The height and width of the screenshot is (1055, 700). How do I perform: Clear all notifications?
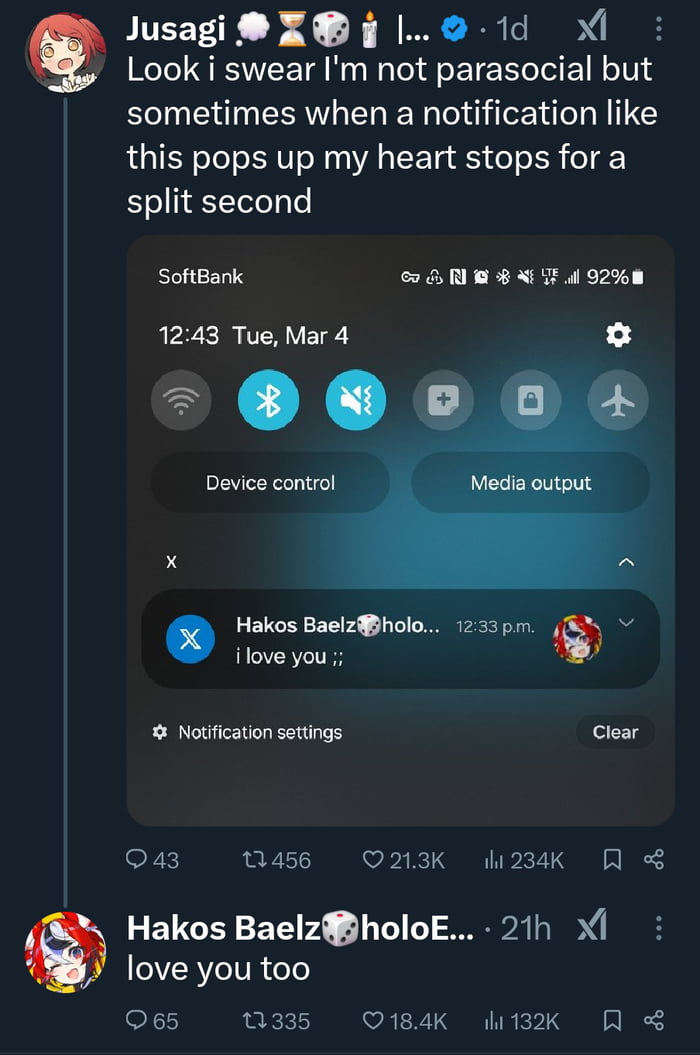click(x=615, y=732)
